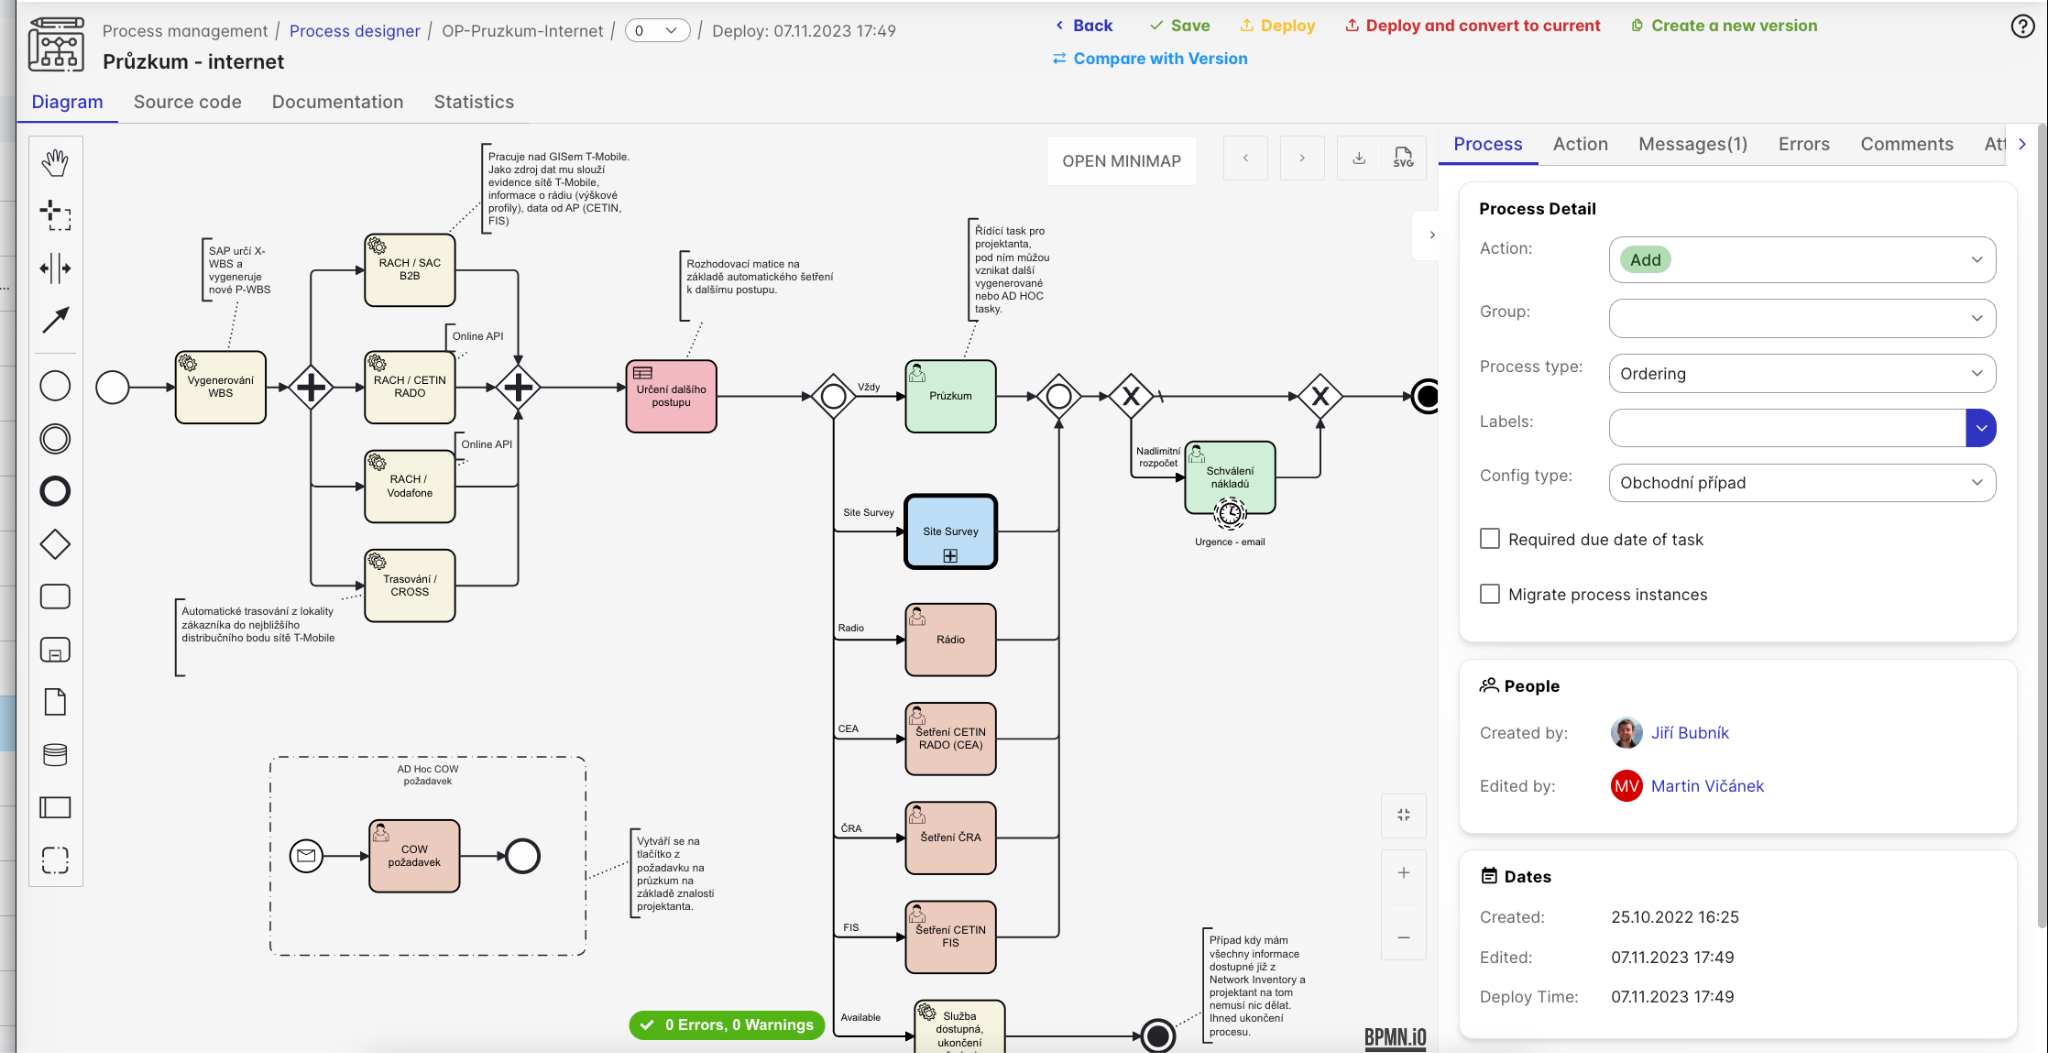The height and width of the screenshot is (1053, 2048).
Task: Open the version number dropdown
Action: coord(657,31)
